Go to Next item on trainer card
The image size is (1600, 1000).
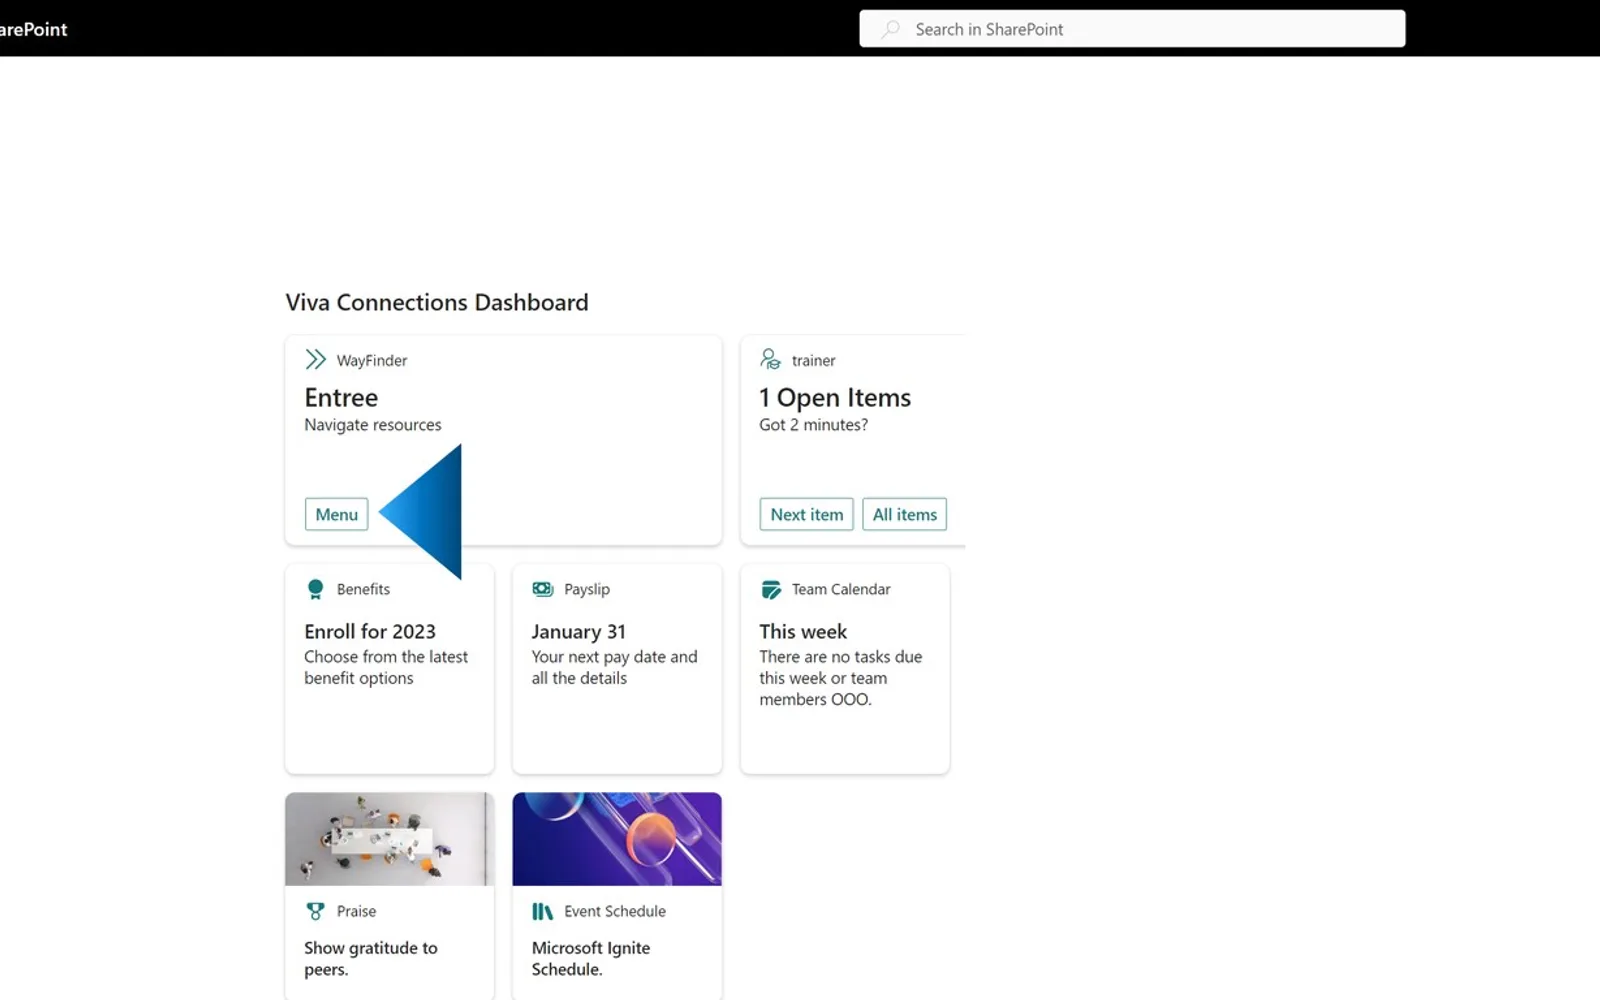[806, 514]
